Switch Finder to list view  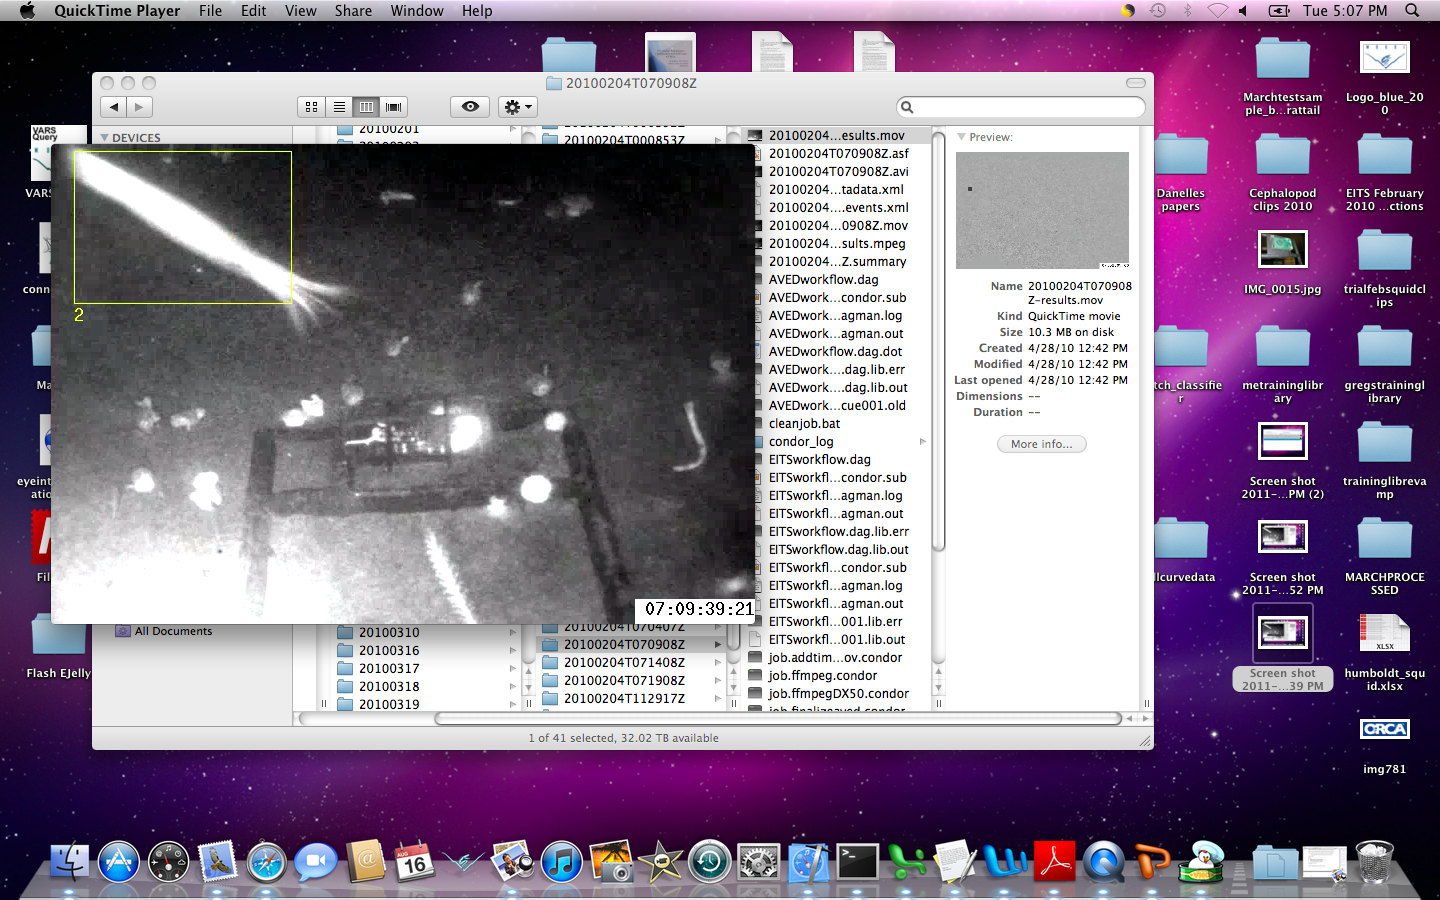point(340,107)
